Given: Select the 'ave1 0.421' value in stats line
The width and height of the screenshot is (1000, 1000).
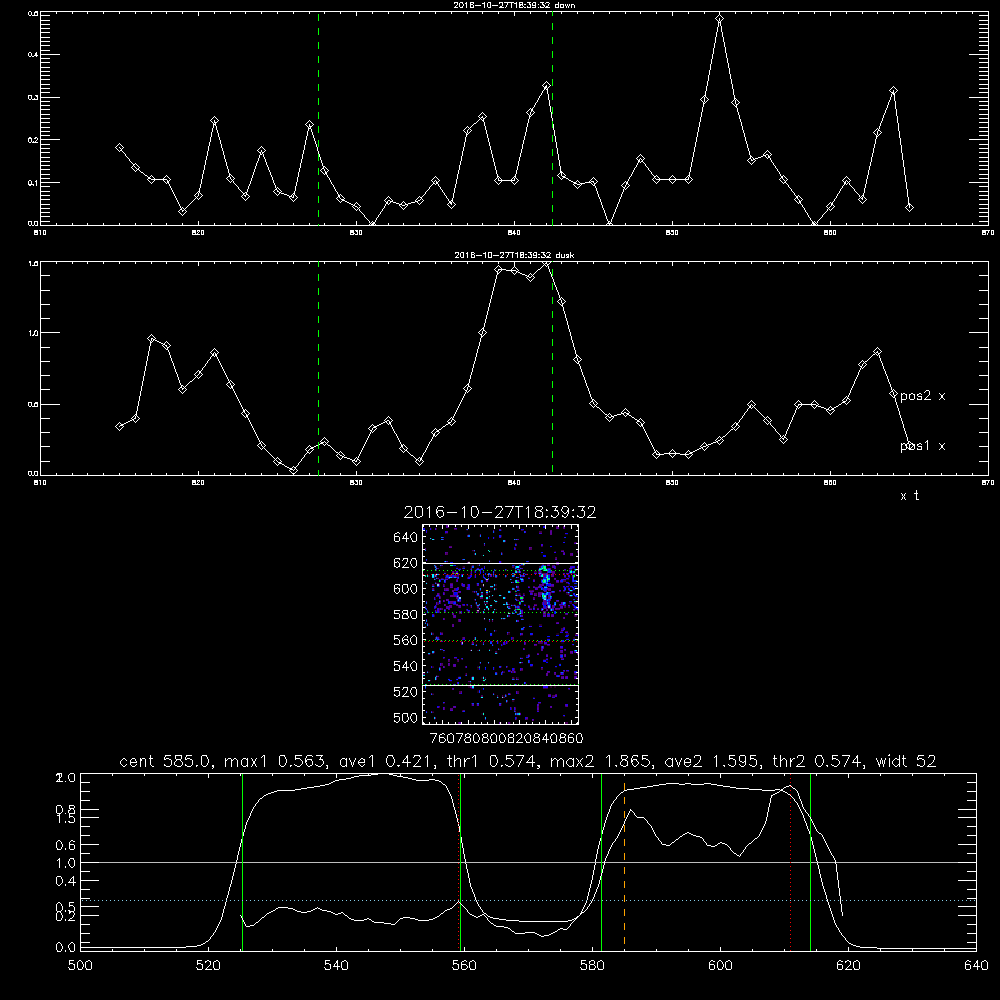Looking at the screenshot, I should coord(389,761).
